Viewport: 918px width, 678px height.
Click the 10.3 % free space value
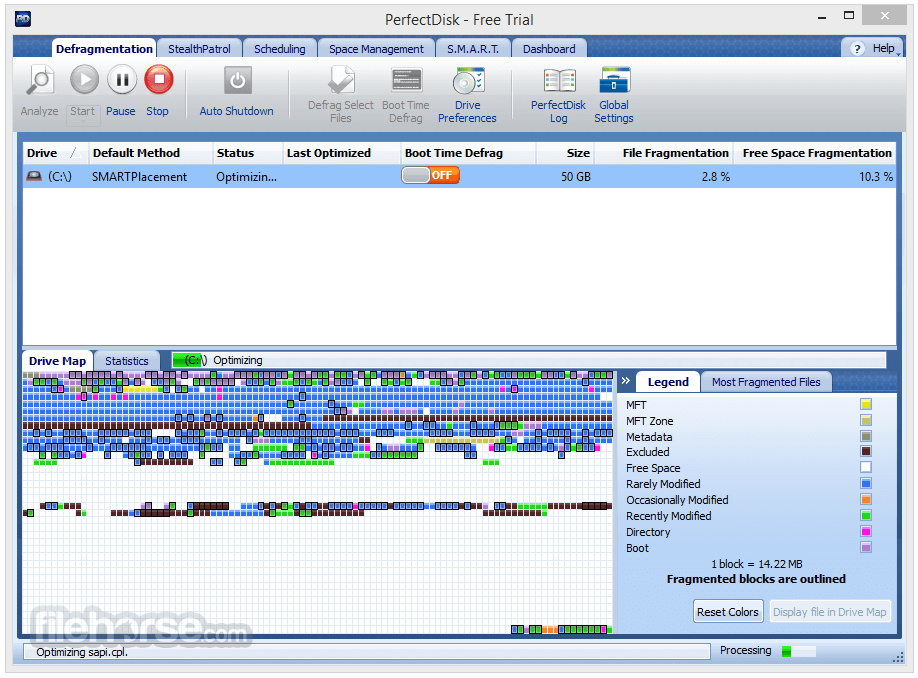(x=876, y=176)
